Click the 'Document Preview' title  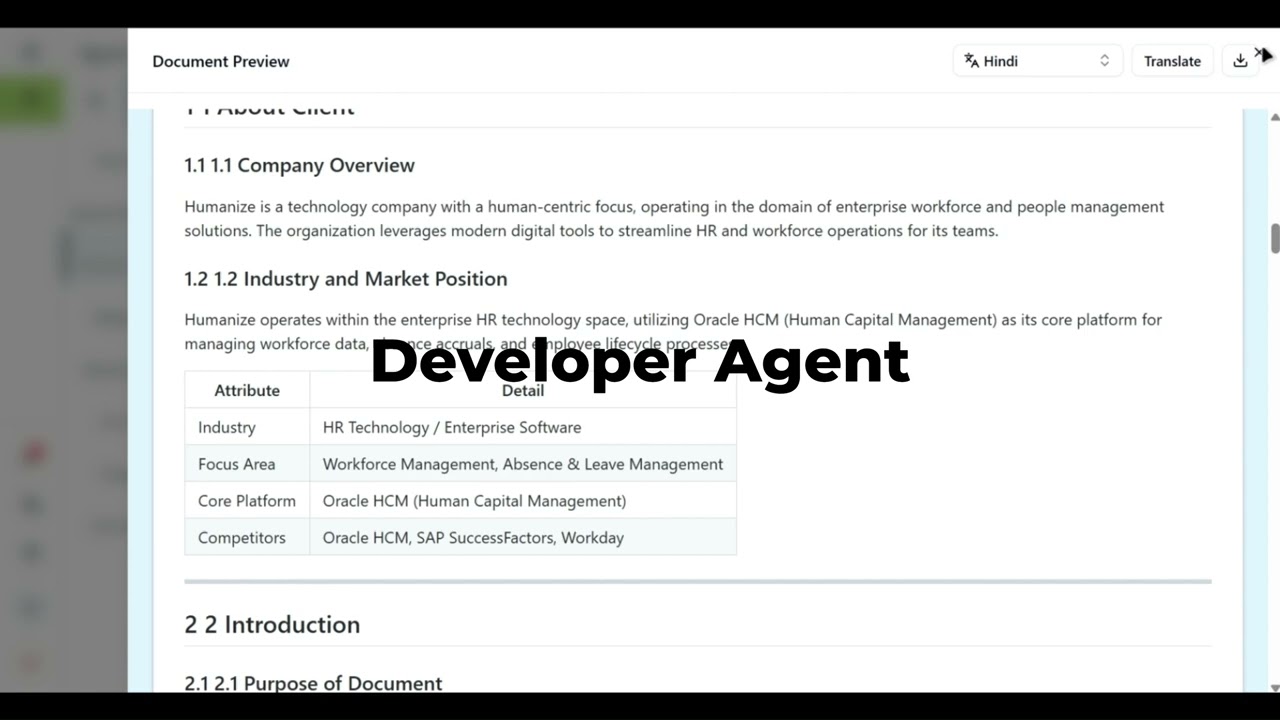point(221,61)
